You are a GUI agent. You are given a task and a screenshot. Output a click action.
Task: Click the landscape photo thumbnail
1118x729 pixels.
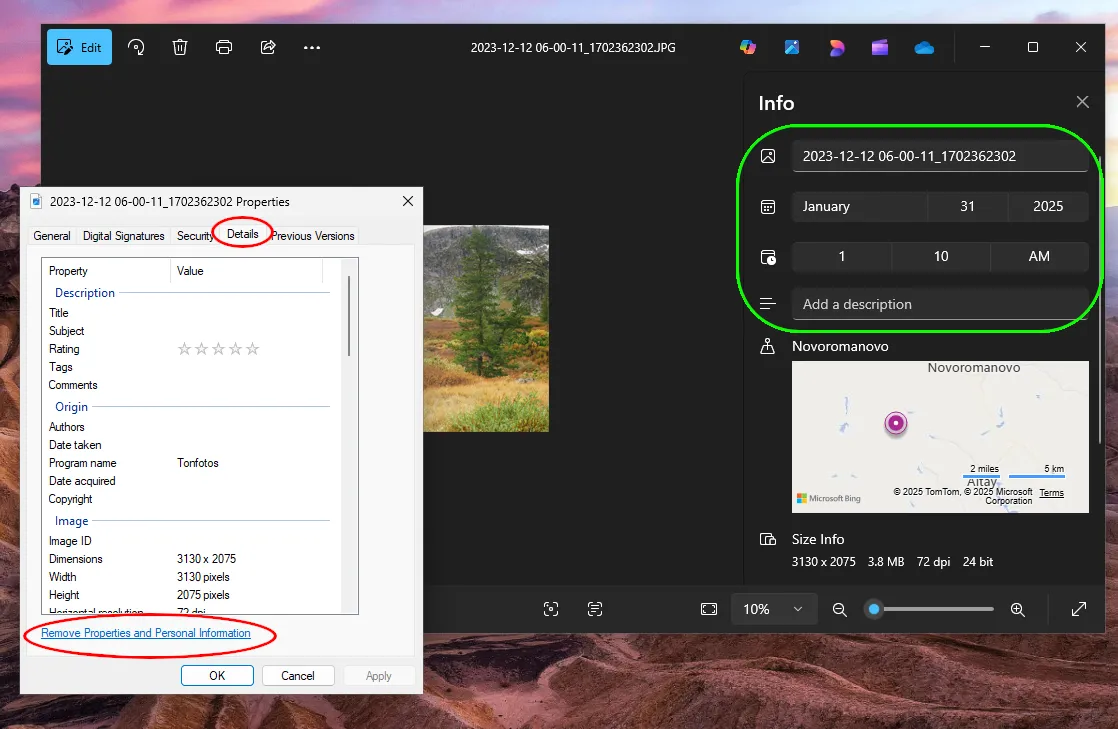pyautogui.click(x=486, y=329)
